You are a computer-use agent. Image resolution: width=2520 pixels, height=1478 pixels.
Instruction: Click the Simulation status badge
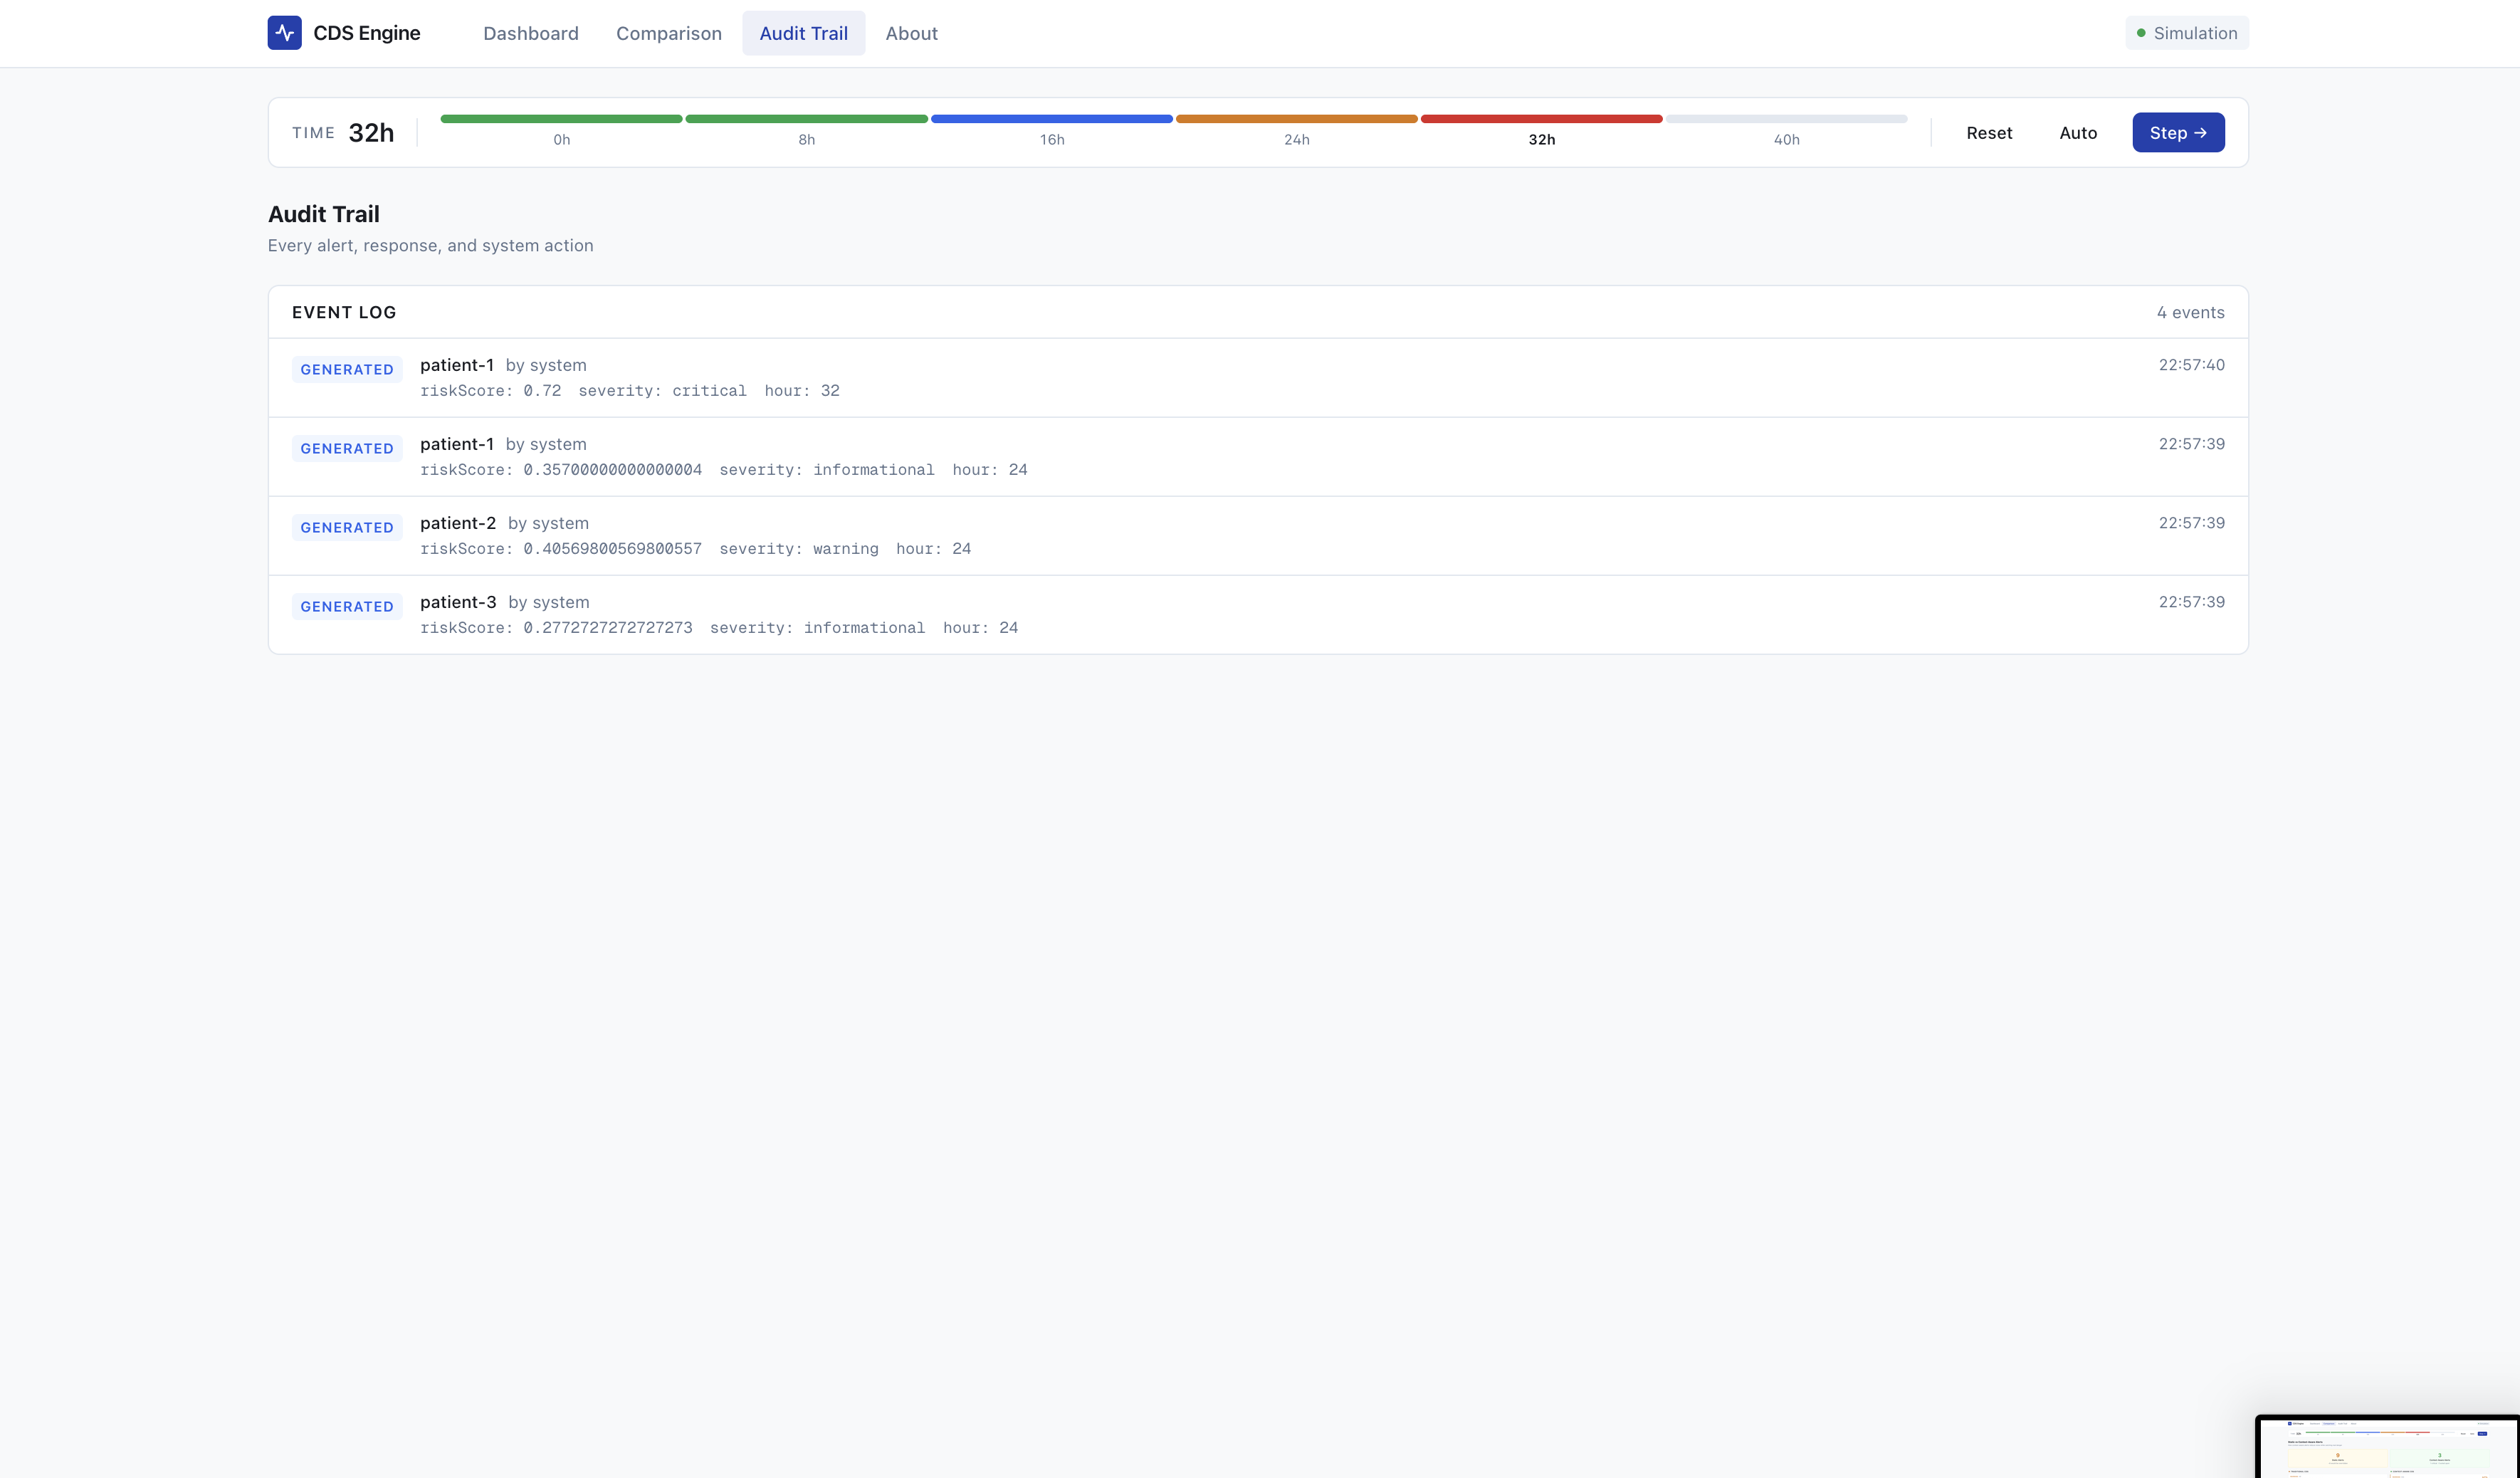2187,33
